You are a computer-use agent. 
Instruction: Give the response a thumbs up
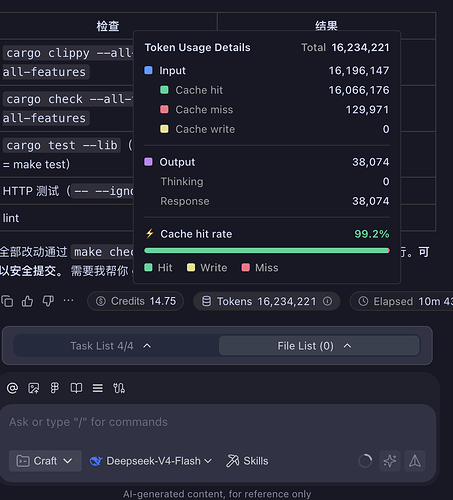[27, 301]
